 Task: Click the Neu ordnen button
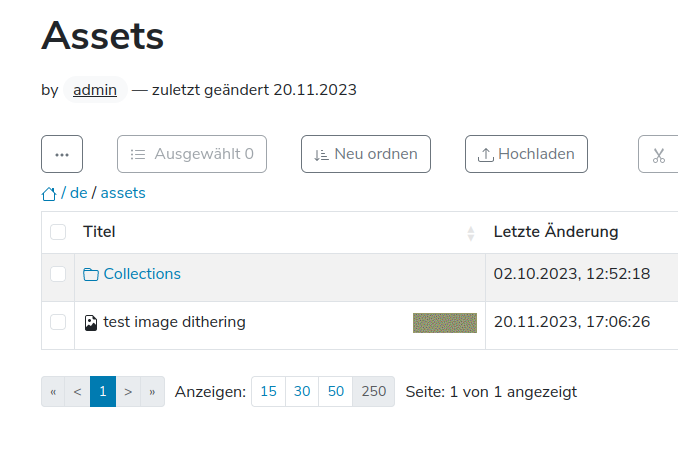point(366,154)
